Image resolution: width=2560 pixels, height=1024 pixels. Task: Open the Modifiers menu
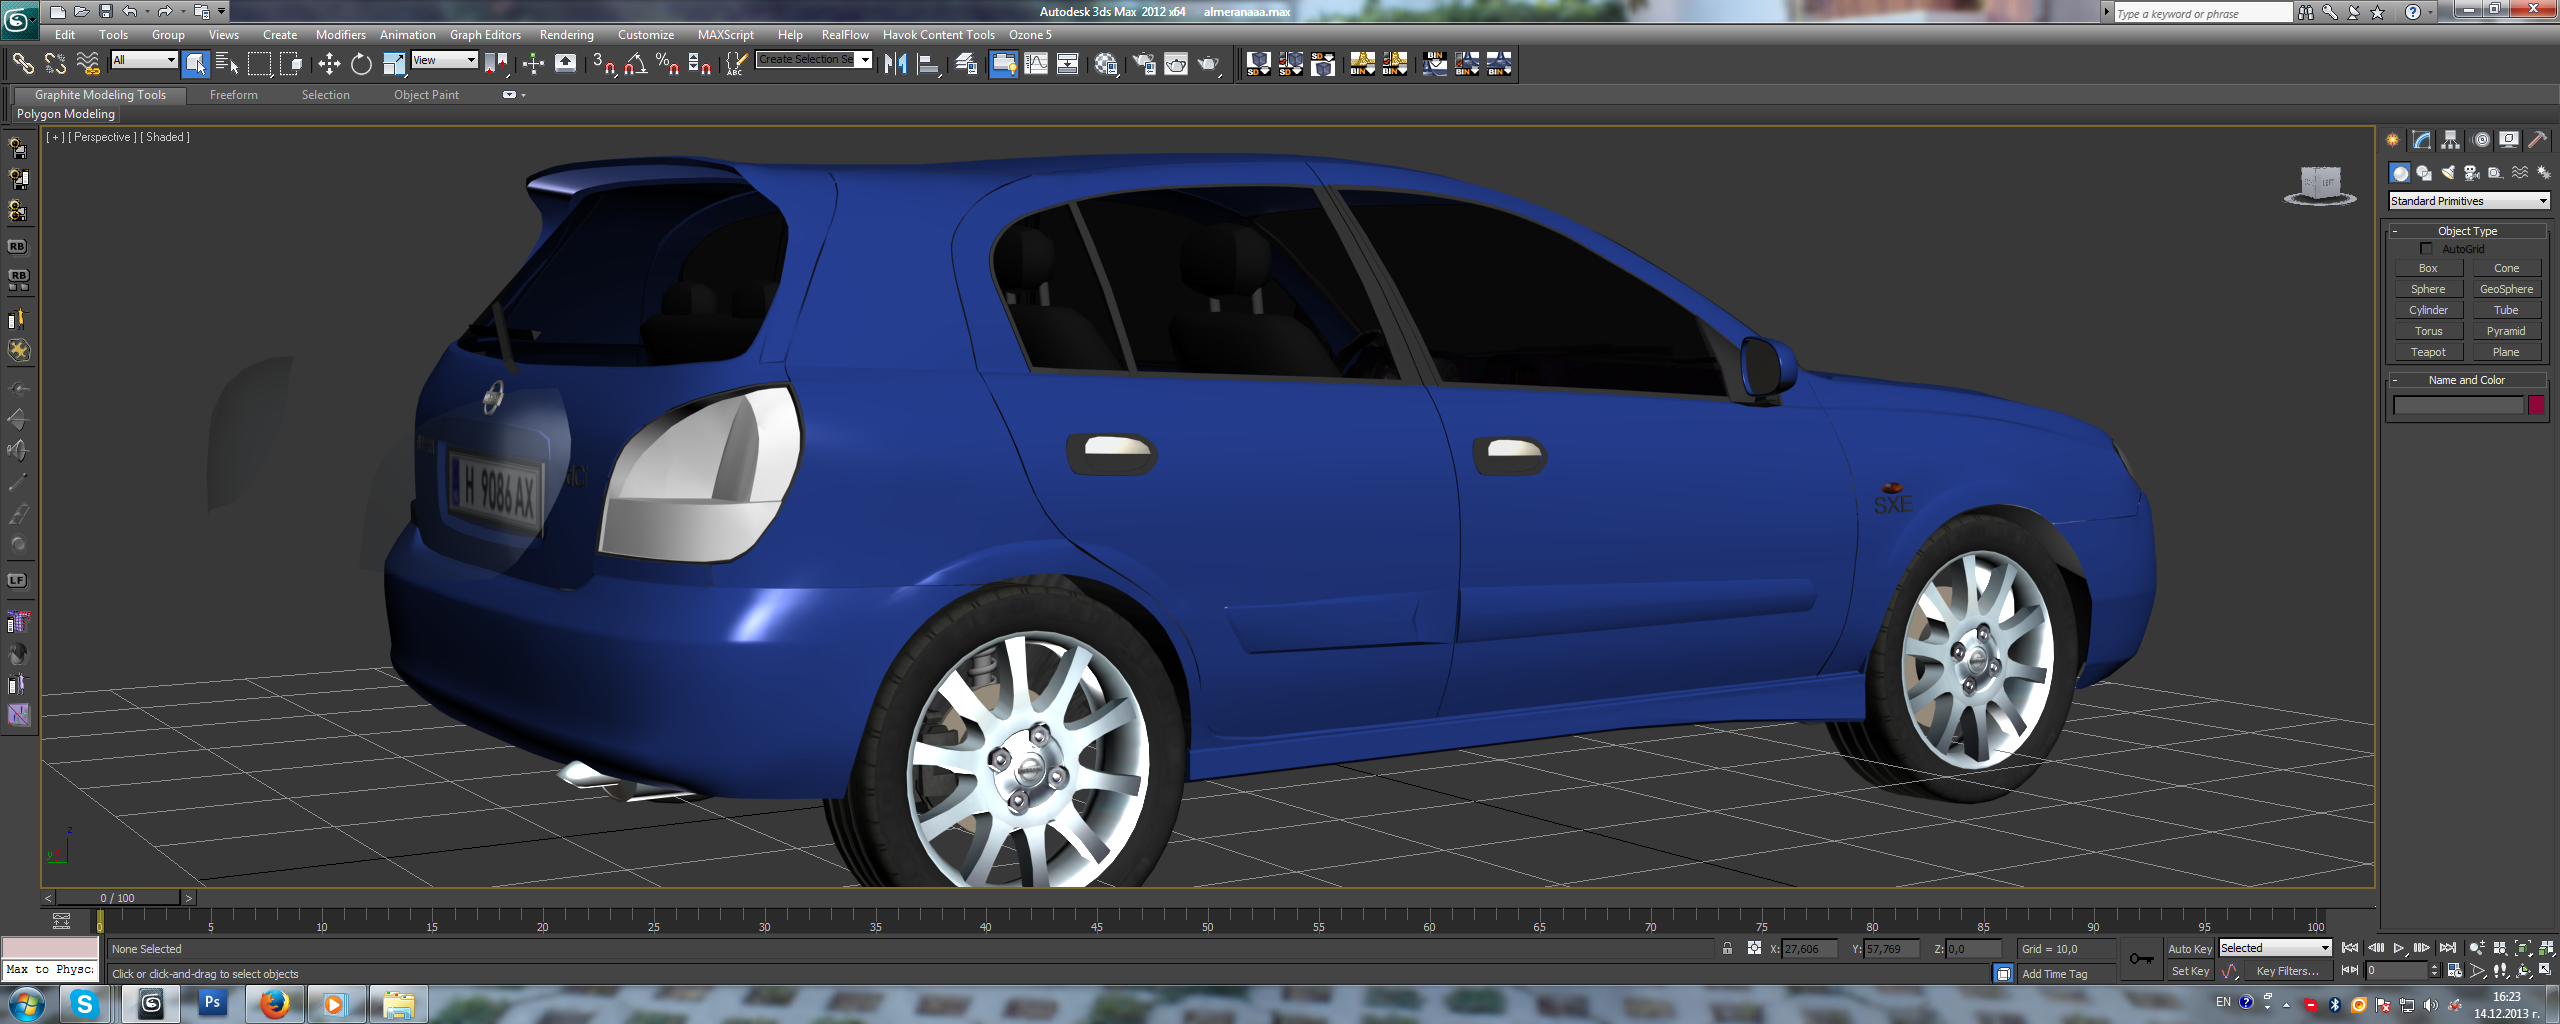tap(340, 35)
